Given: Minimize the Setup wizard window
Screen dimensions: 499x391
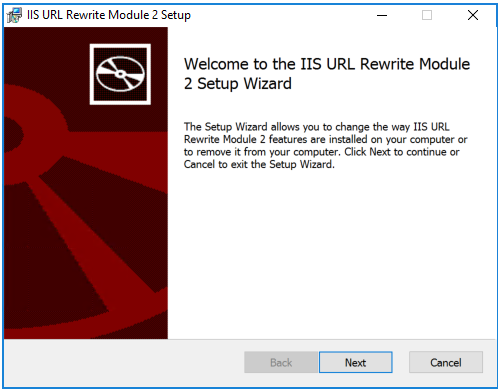Looking at the screenshot, I should pyautogui.click(x=382, y=15).
